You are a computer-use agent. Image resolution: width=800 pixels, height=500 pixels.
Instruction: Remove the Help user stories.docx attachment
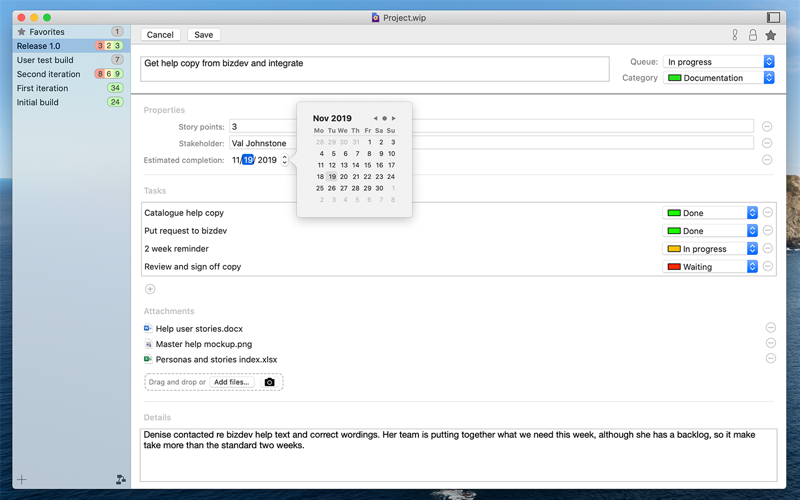pos(771,328)
